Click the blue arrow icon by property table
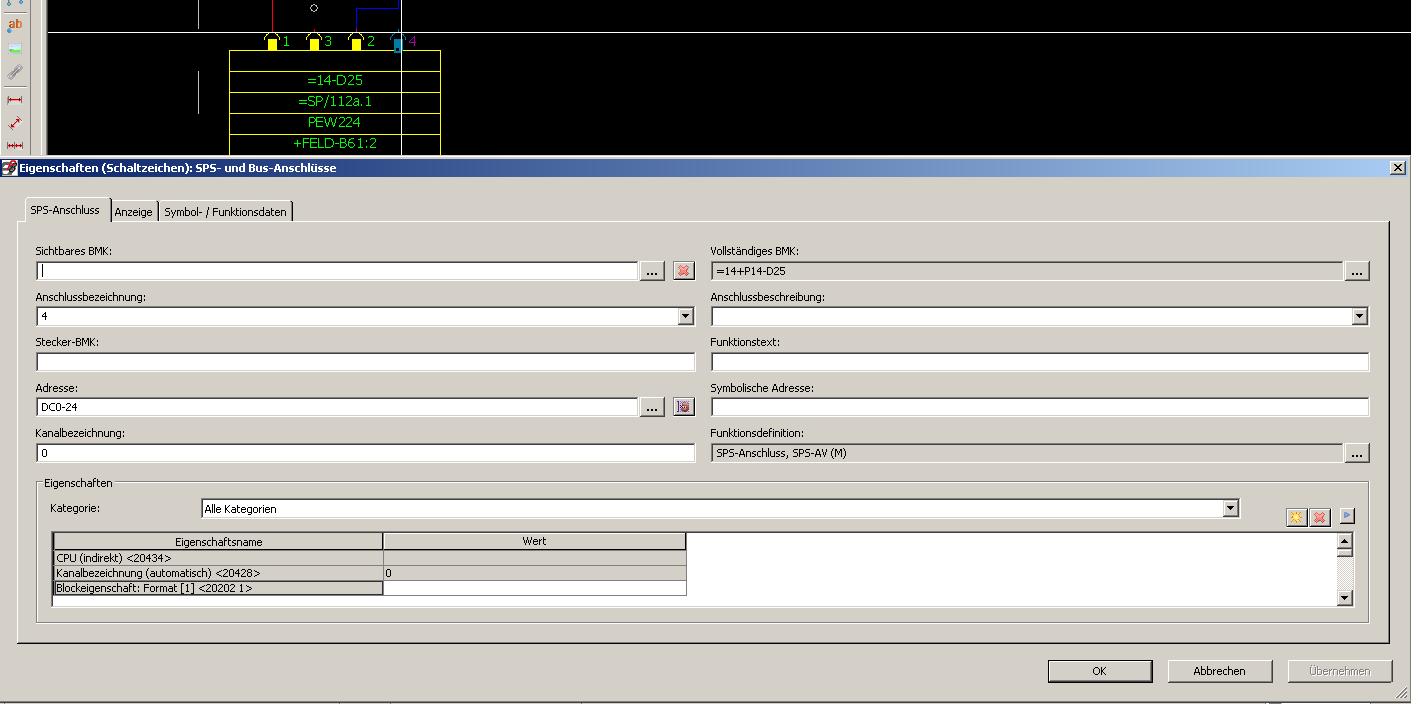 tap(1347, 516)
